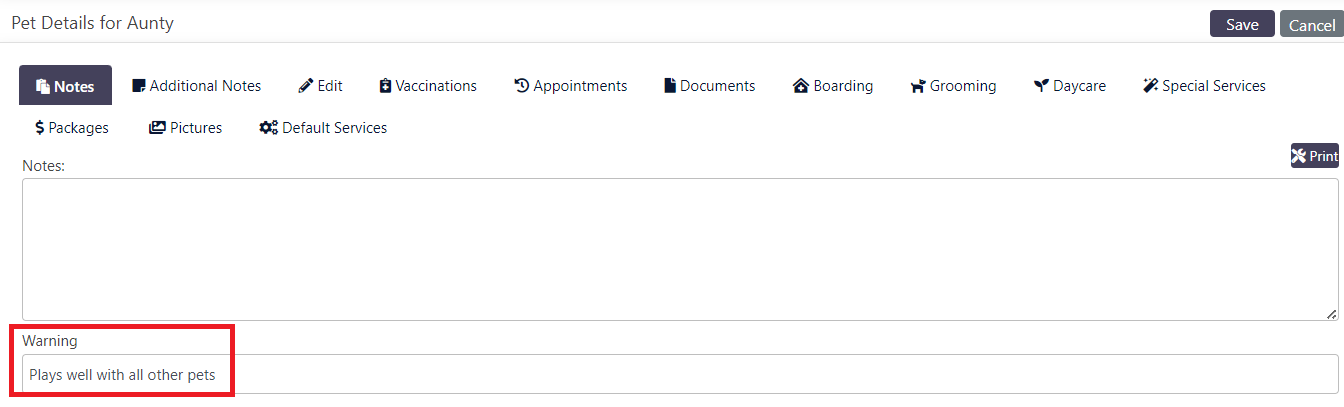
Task: Click the Default Services gears icon
Action: 269,128
